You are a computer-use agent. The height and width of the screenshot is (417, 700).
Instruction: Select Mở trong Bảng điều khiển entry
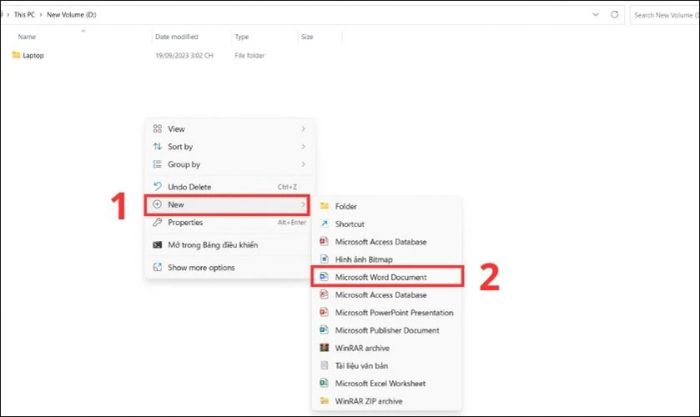coord(229,245)
